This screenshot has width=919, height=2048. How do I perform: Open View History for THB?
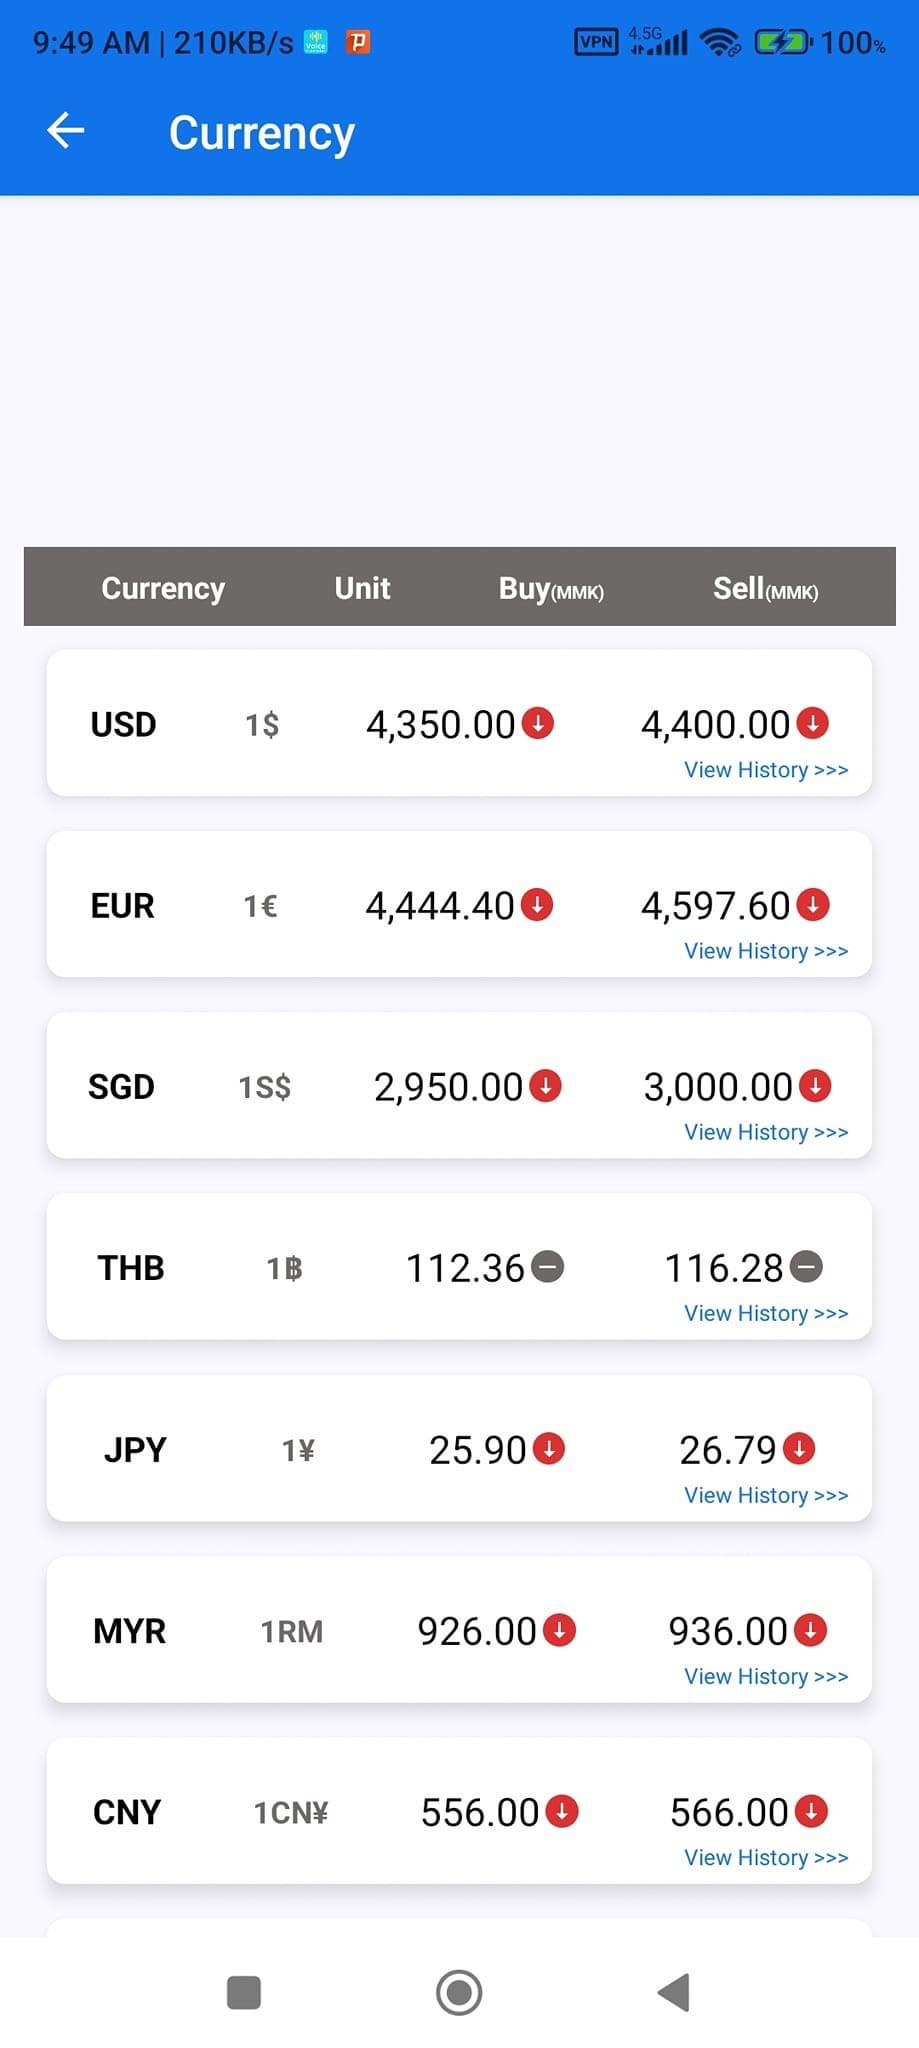point(766,1313)
